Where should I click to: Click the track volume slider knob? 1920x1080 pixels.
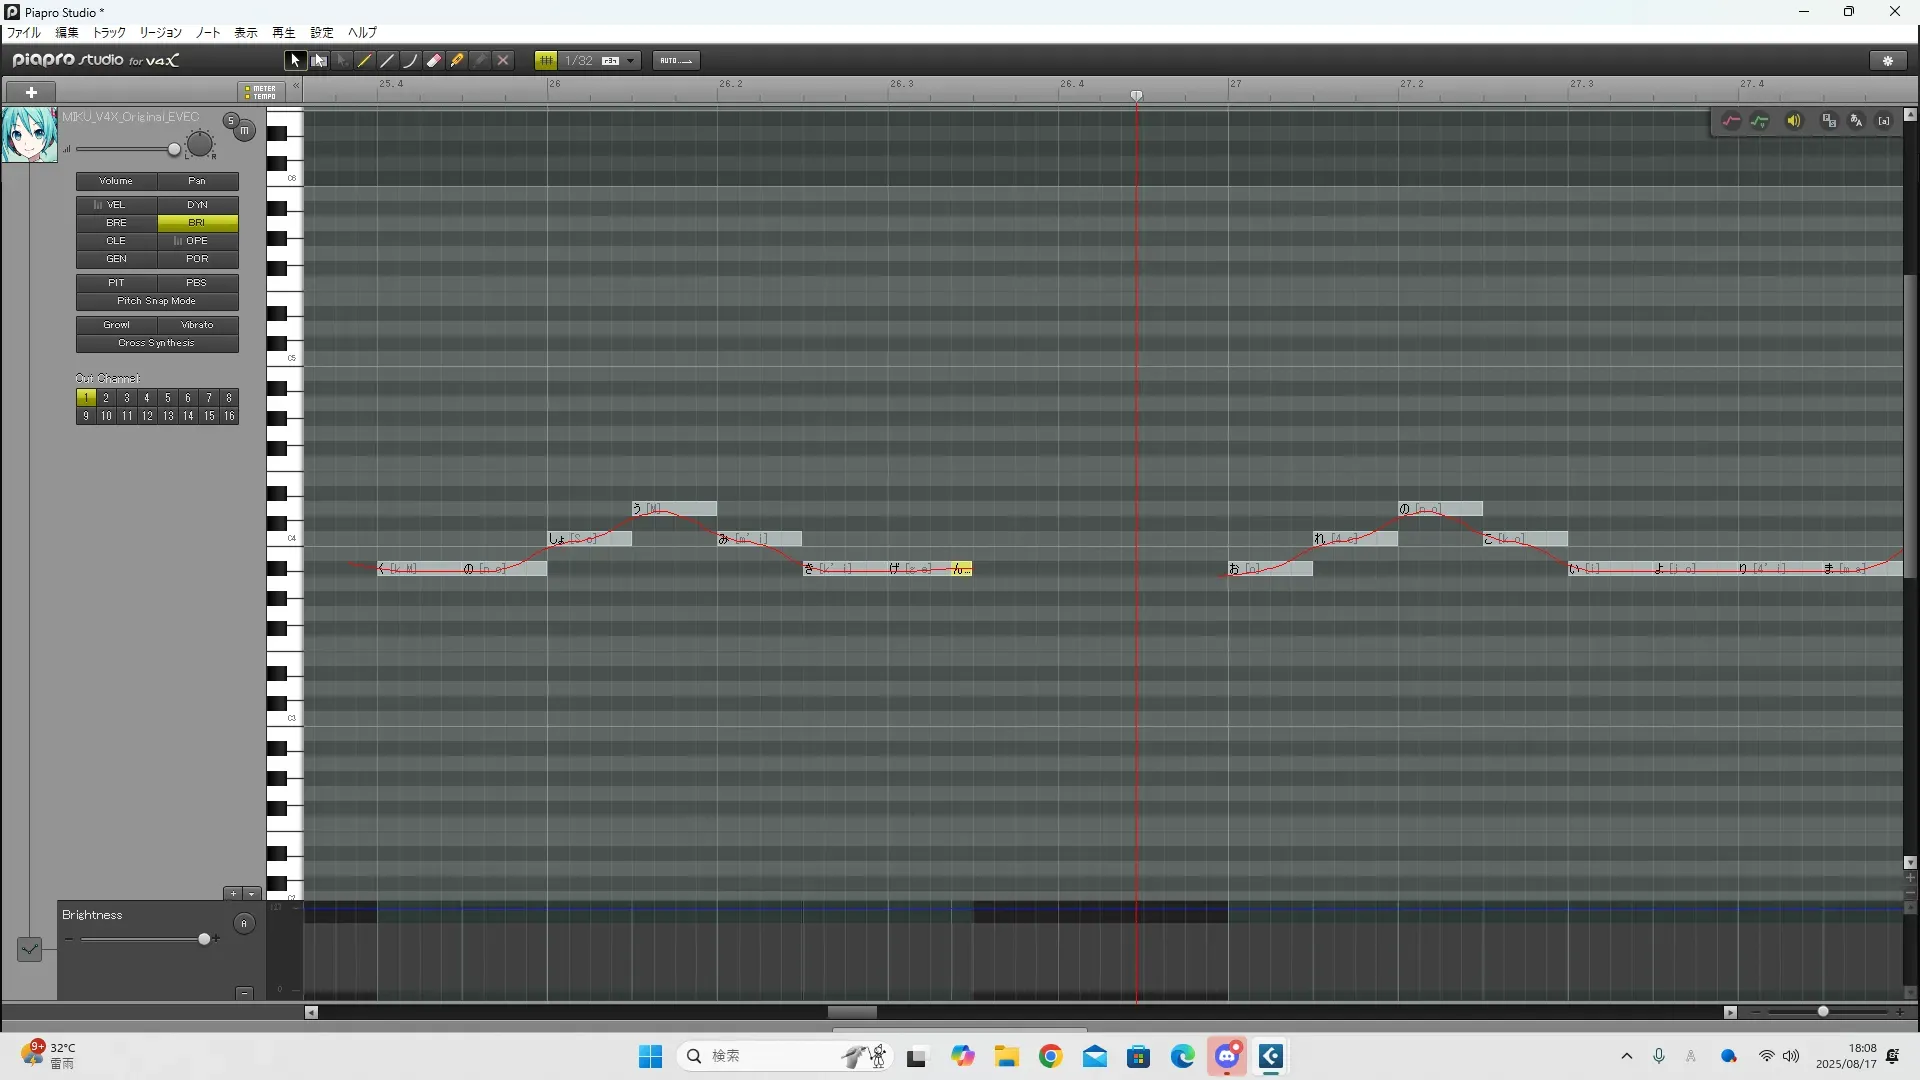[x=174, y=150]
